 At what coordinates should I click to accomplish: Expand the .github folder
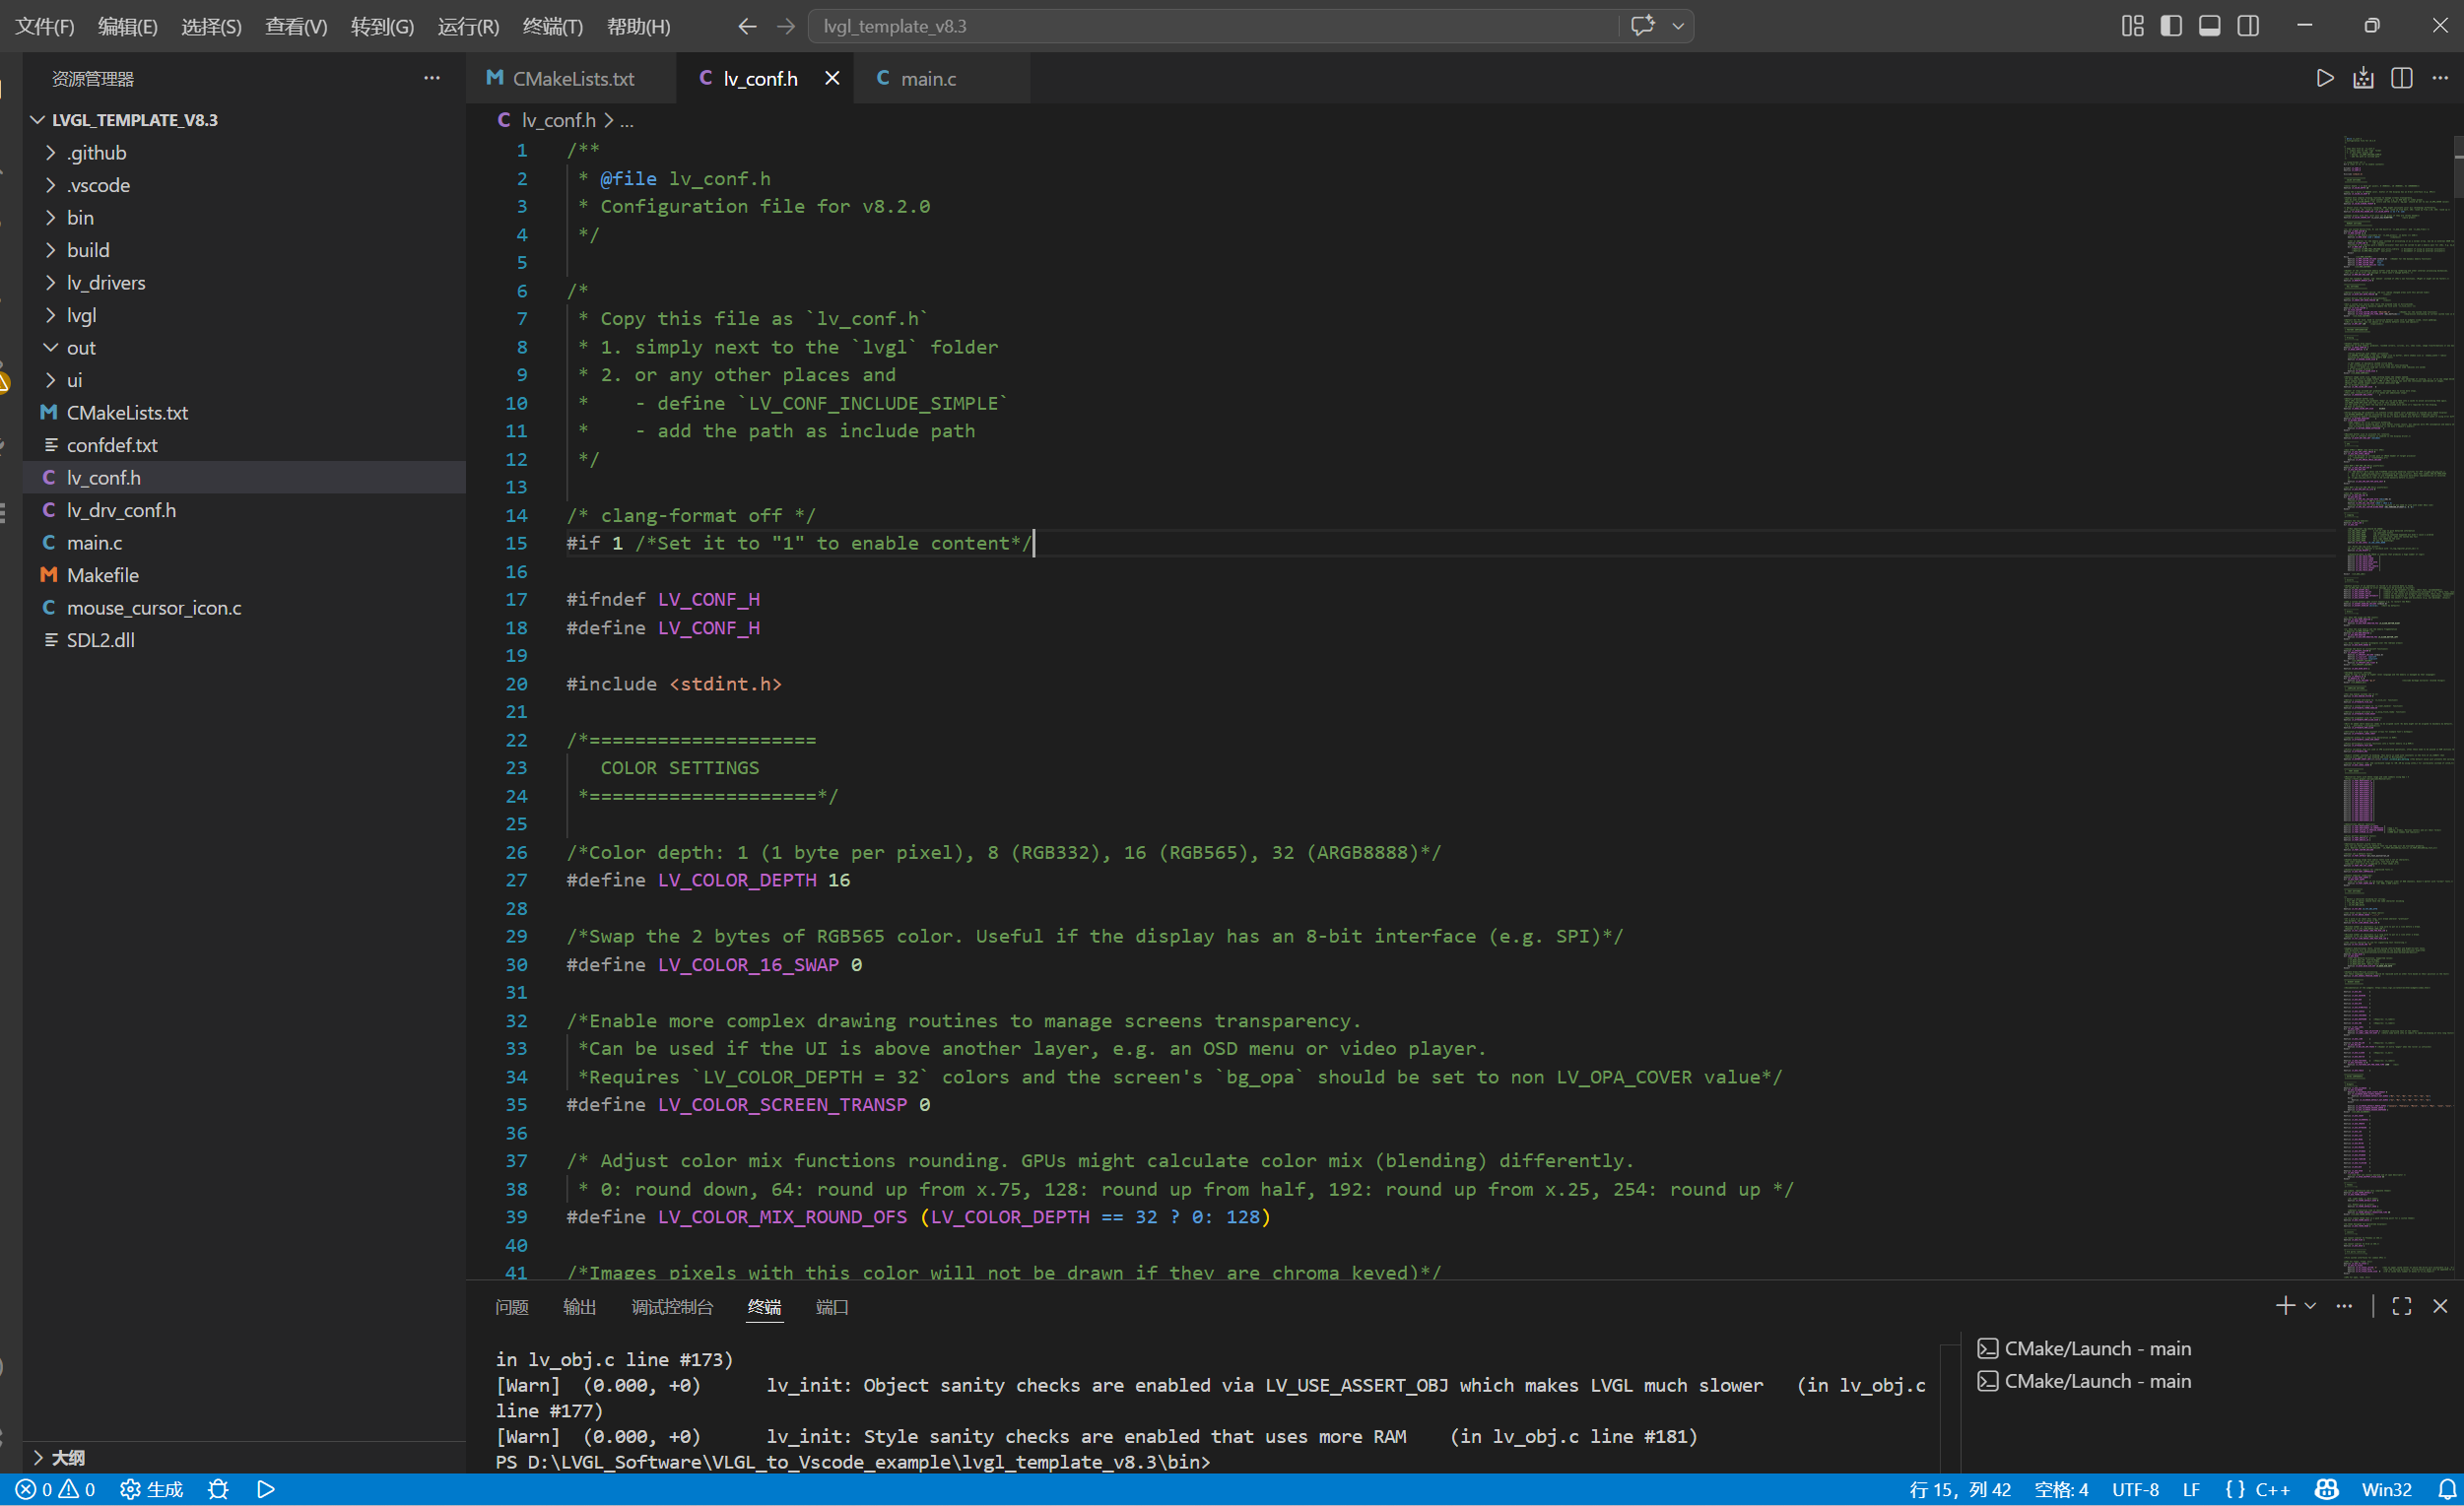pyautogui.click(x=244, y=153)
